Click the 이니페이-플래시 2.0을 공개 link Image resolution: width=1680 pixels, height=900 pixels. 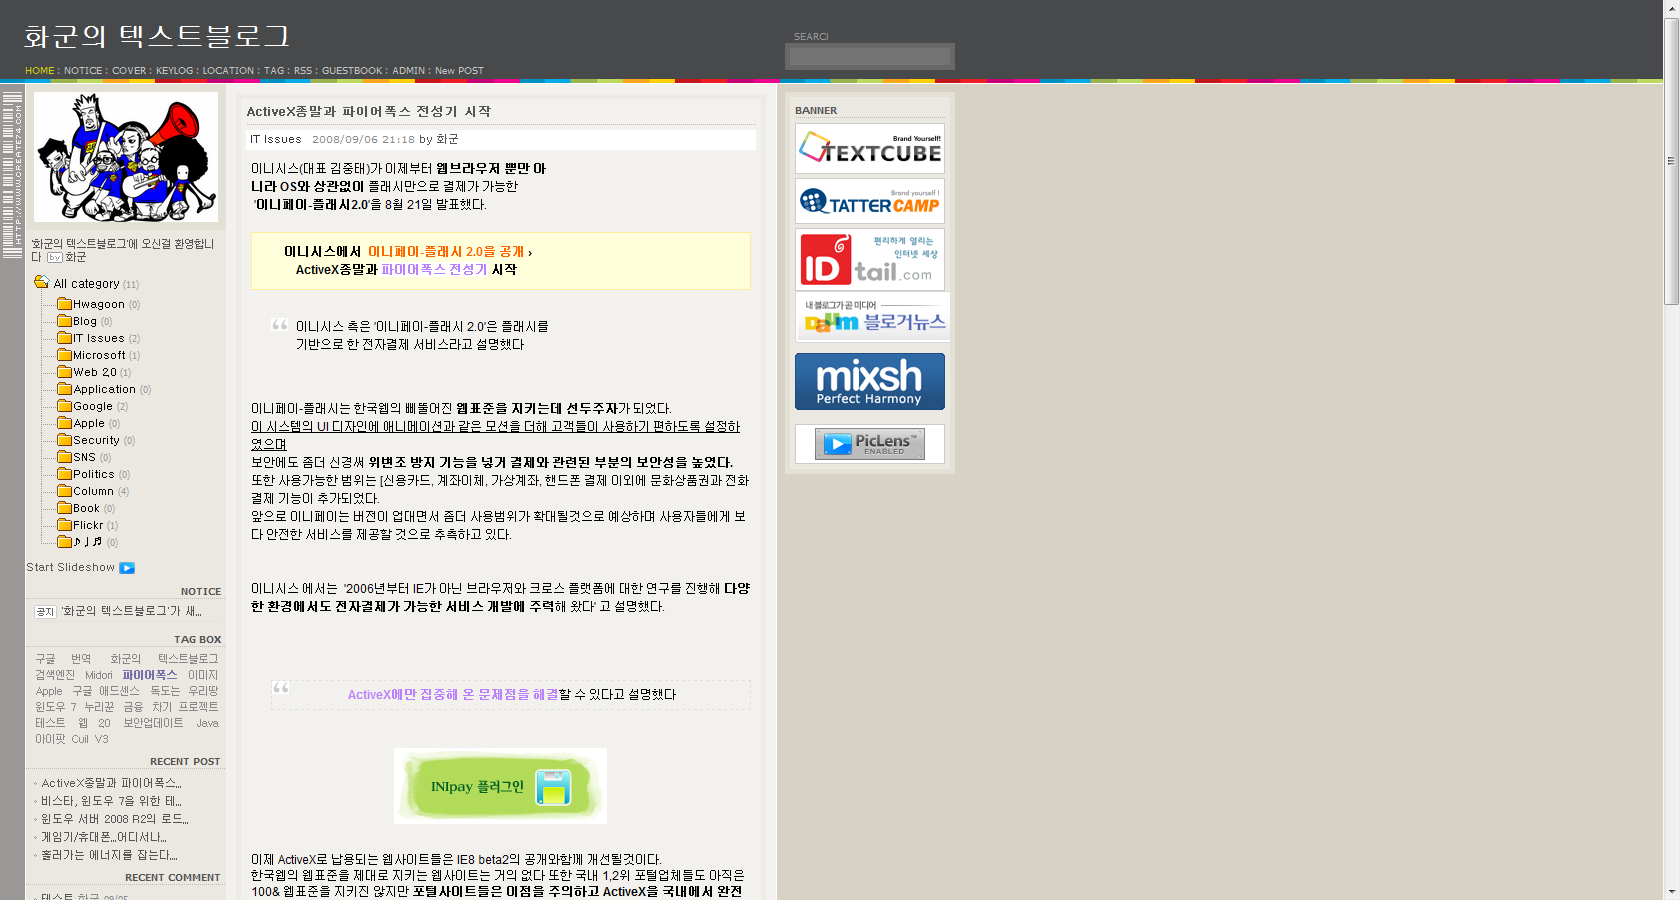click(446, 252)
